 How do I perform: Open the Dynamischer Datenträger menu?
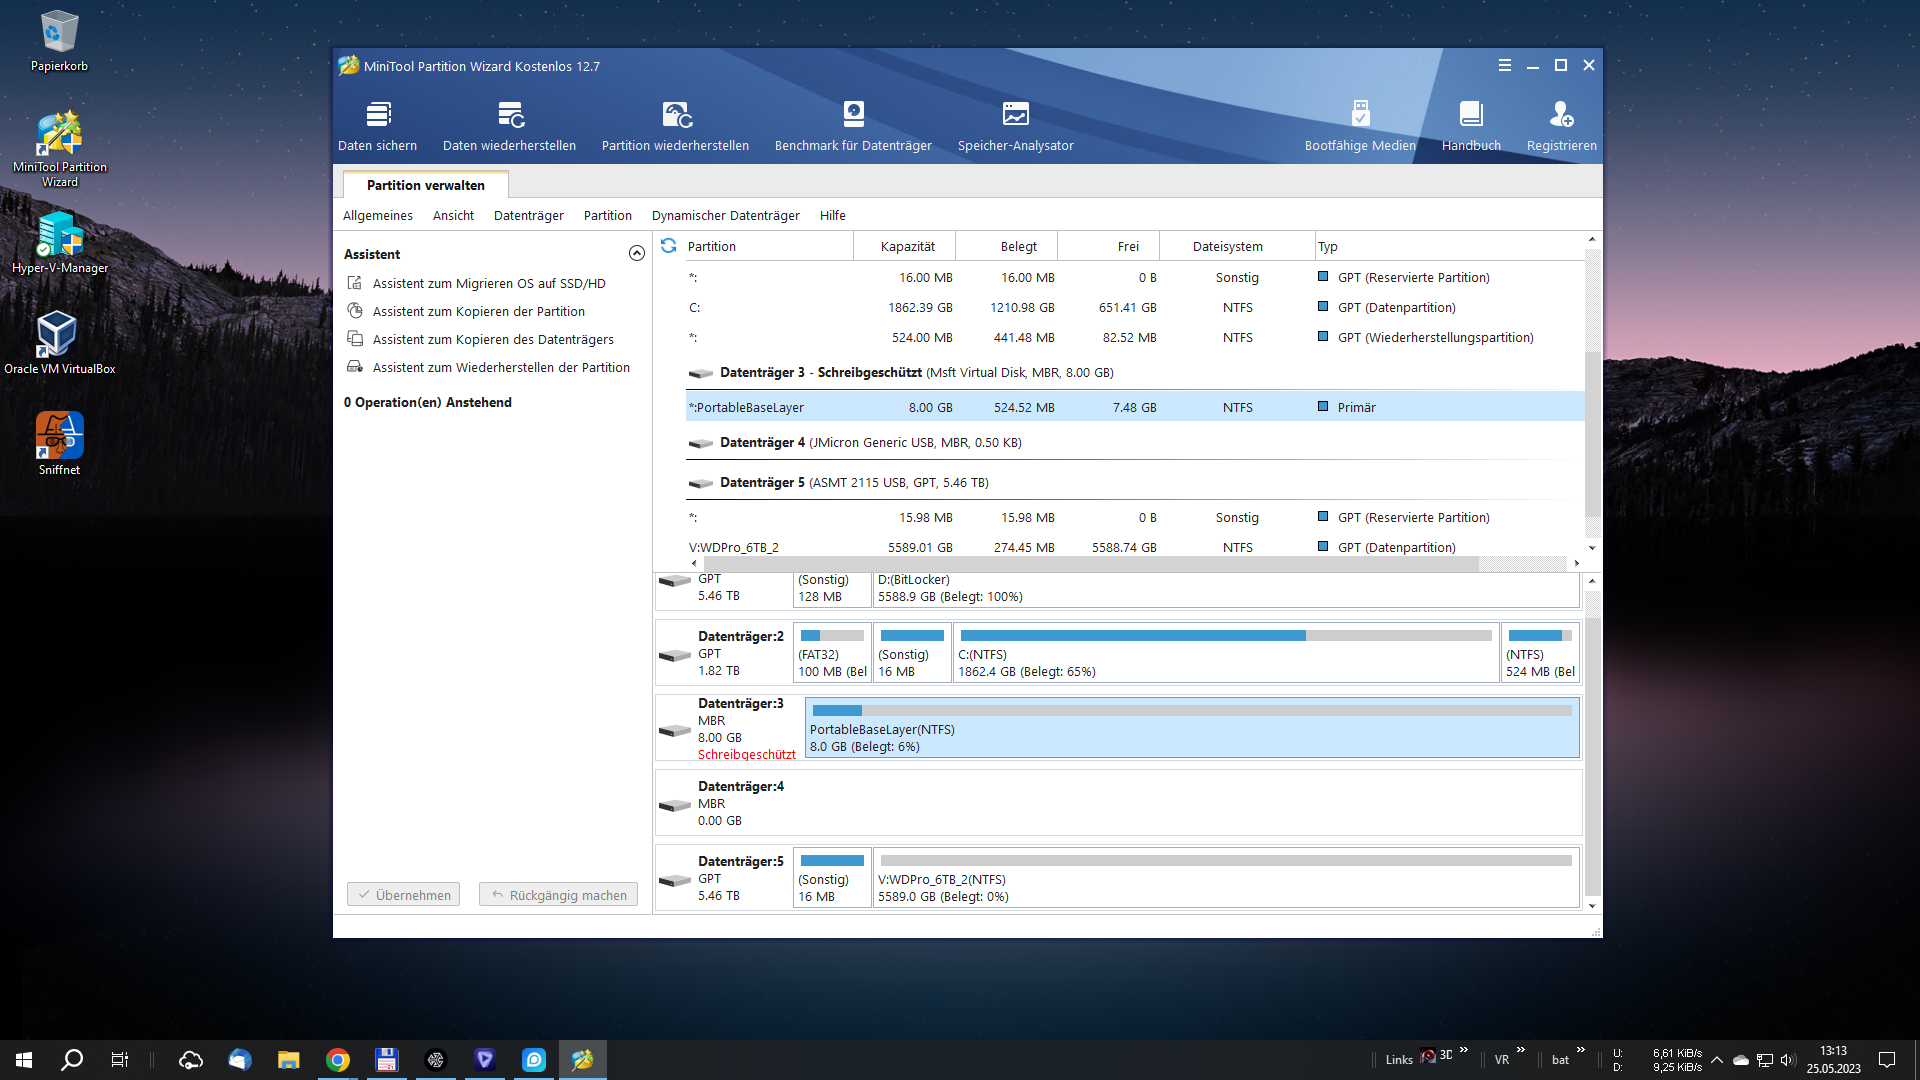(725, 216)
